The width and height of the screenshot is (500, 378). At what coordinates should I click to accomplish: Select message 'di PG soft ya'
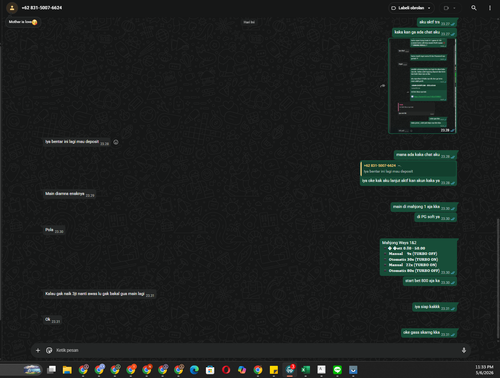(x=435, y=217)
